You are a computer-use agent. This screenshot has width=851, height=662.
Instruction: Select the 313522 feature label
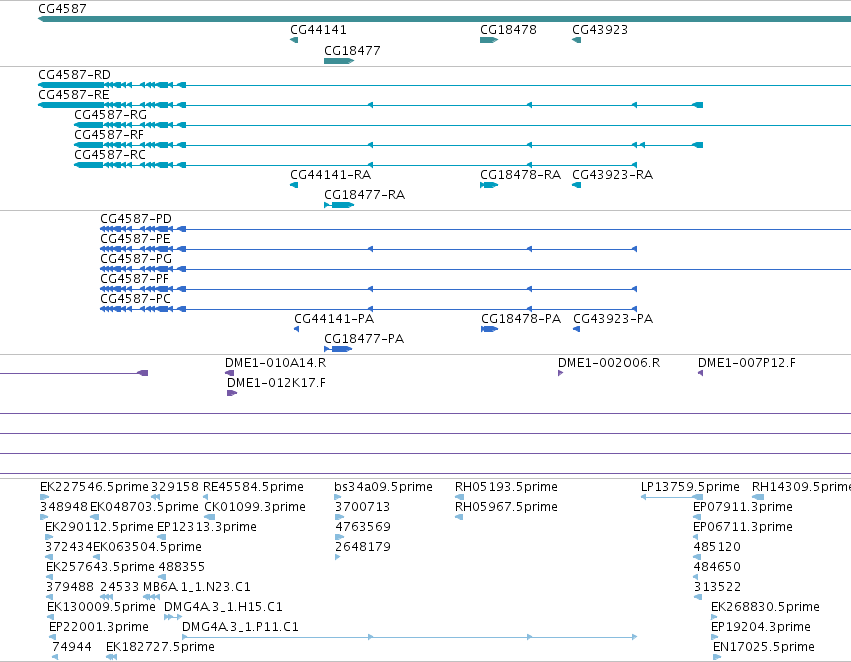click(x=717, y=587)
